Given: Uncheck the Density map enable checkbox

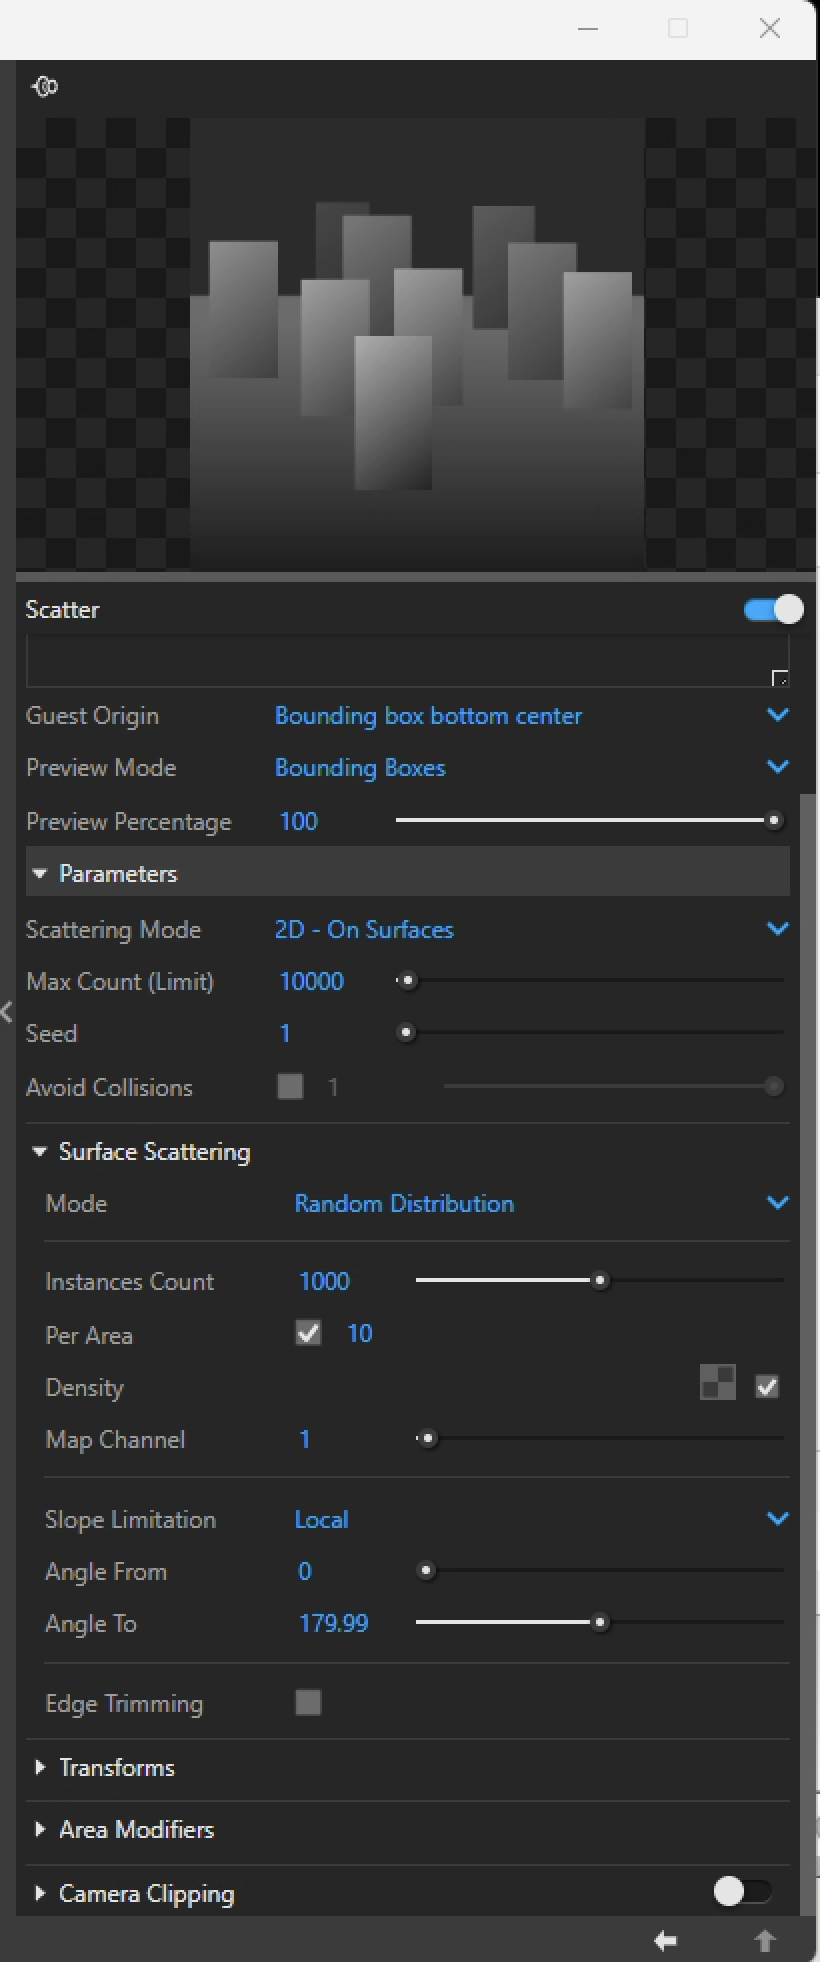Looking at the screenshot, I should tap(767, 1386).
